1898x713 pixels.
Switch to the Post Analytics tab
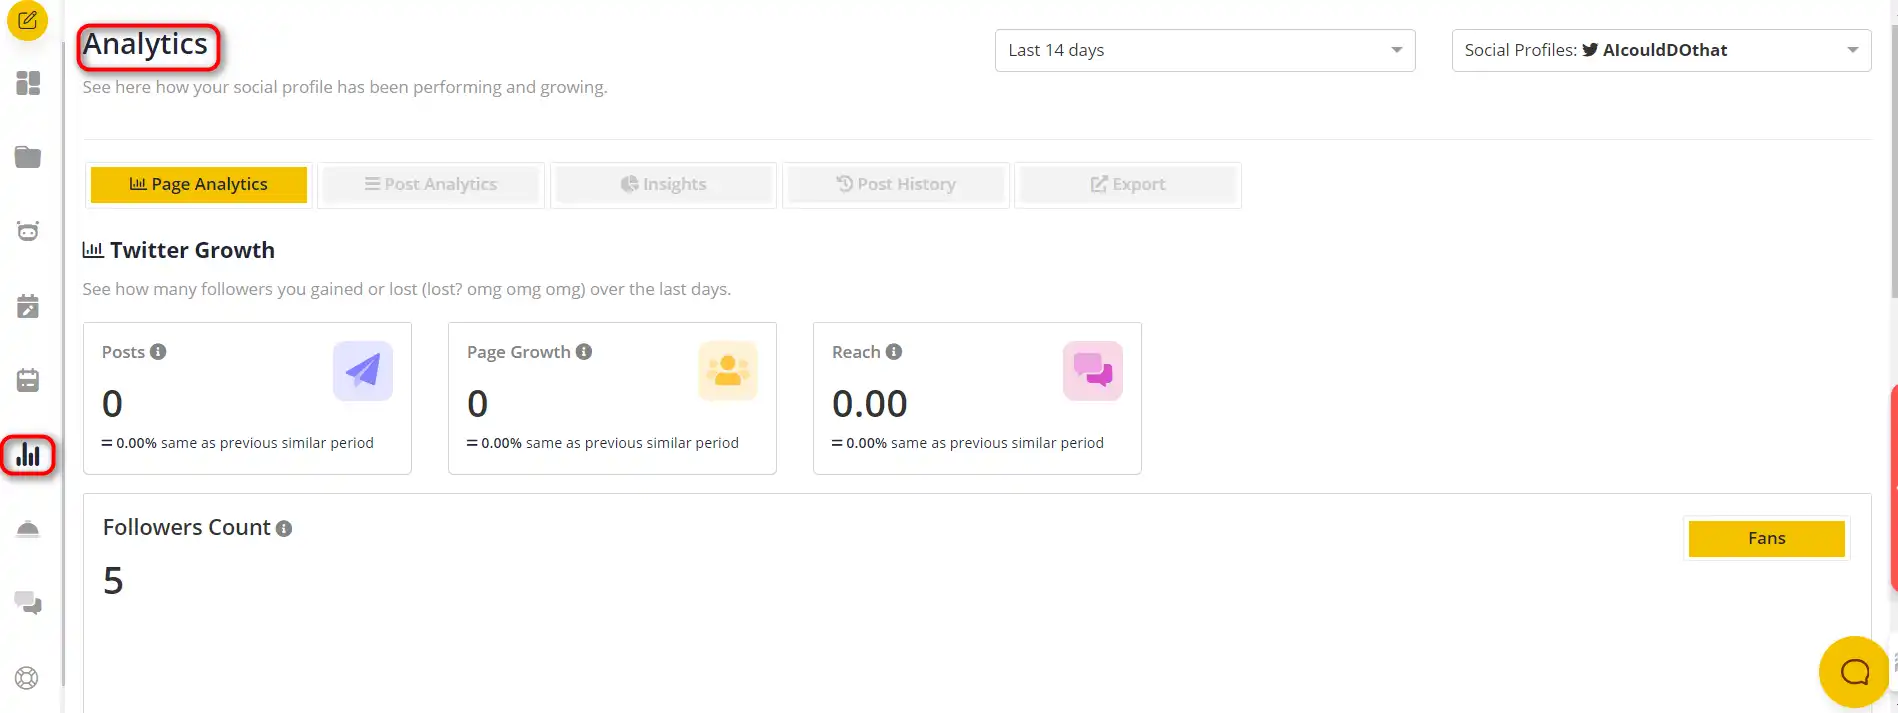pos(431,185)
